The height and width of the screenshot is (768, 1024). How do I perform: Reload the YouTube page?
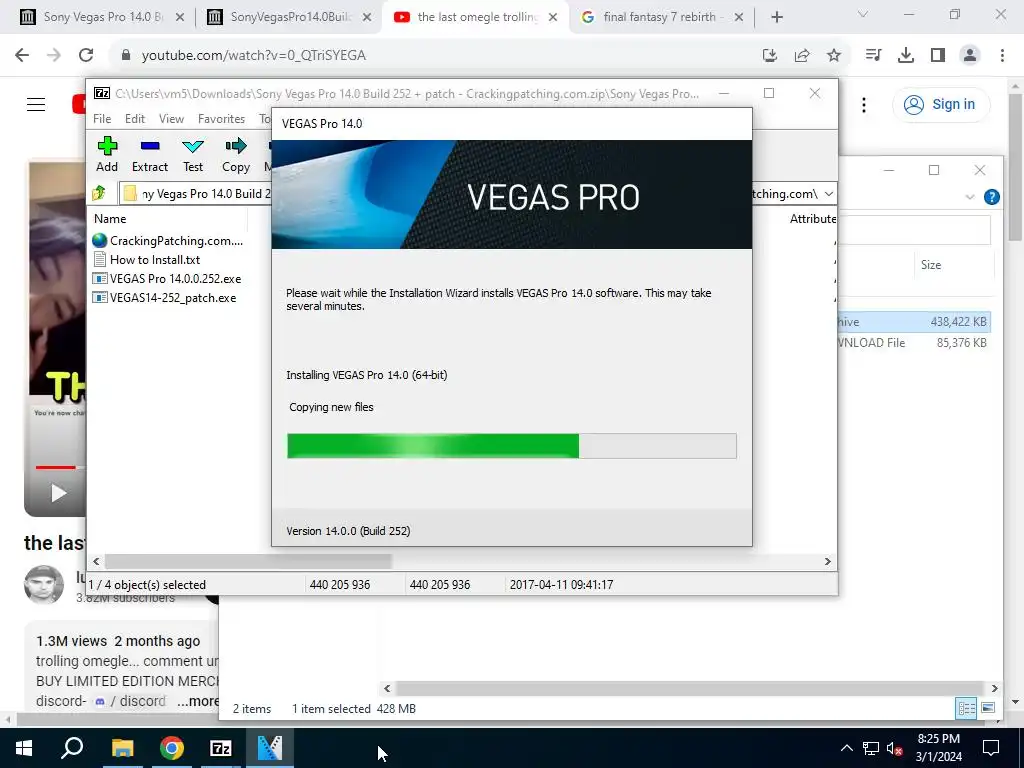pyautogui.click(x=86, y=56)
